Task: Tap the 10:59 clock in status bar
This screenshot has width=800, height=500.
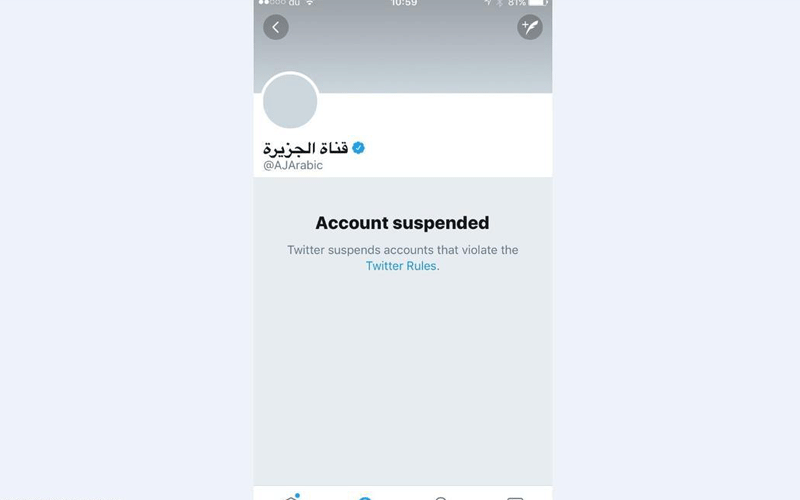Action: pos(404,3)
